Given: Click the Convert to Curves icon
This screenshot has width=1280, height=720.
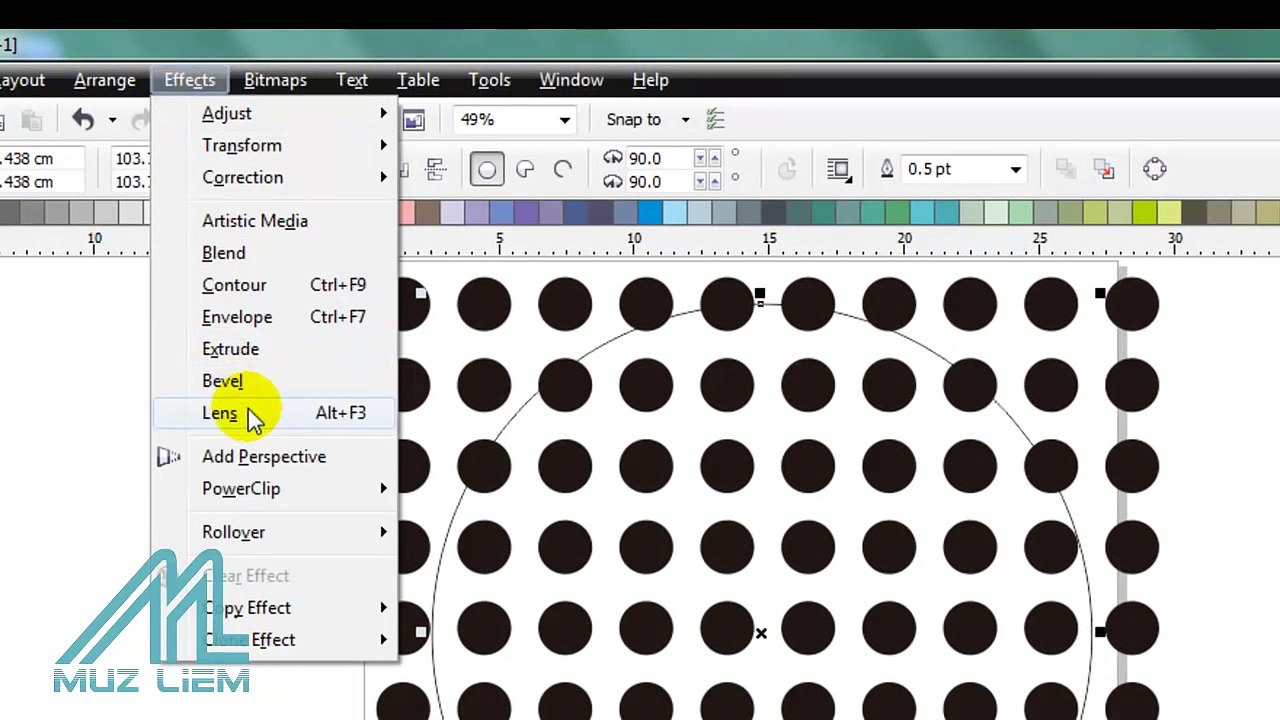Looking at the screenshot, I should click(1155, 170).
